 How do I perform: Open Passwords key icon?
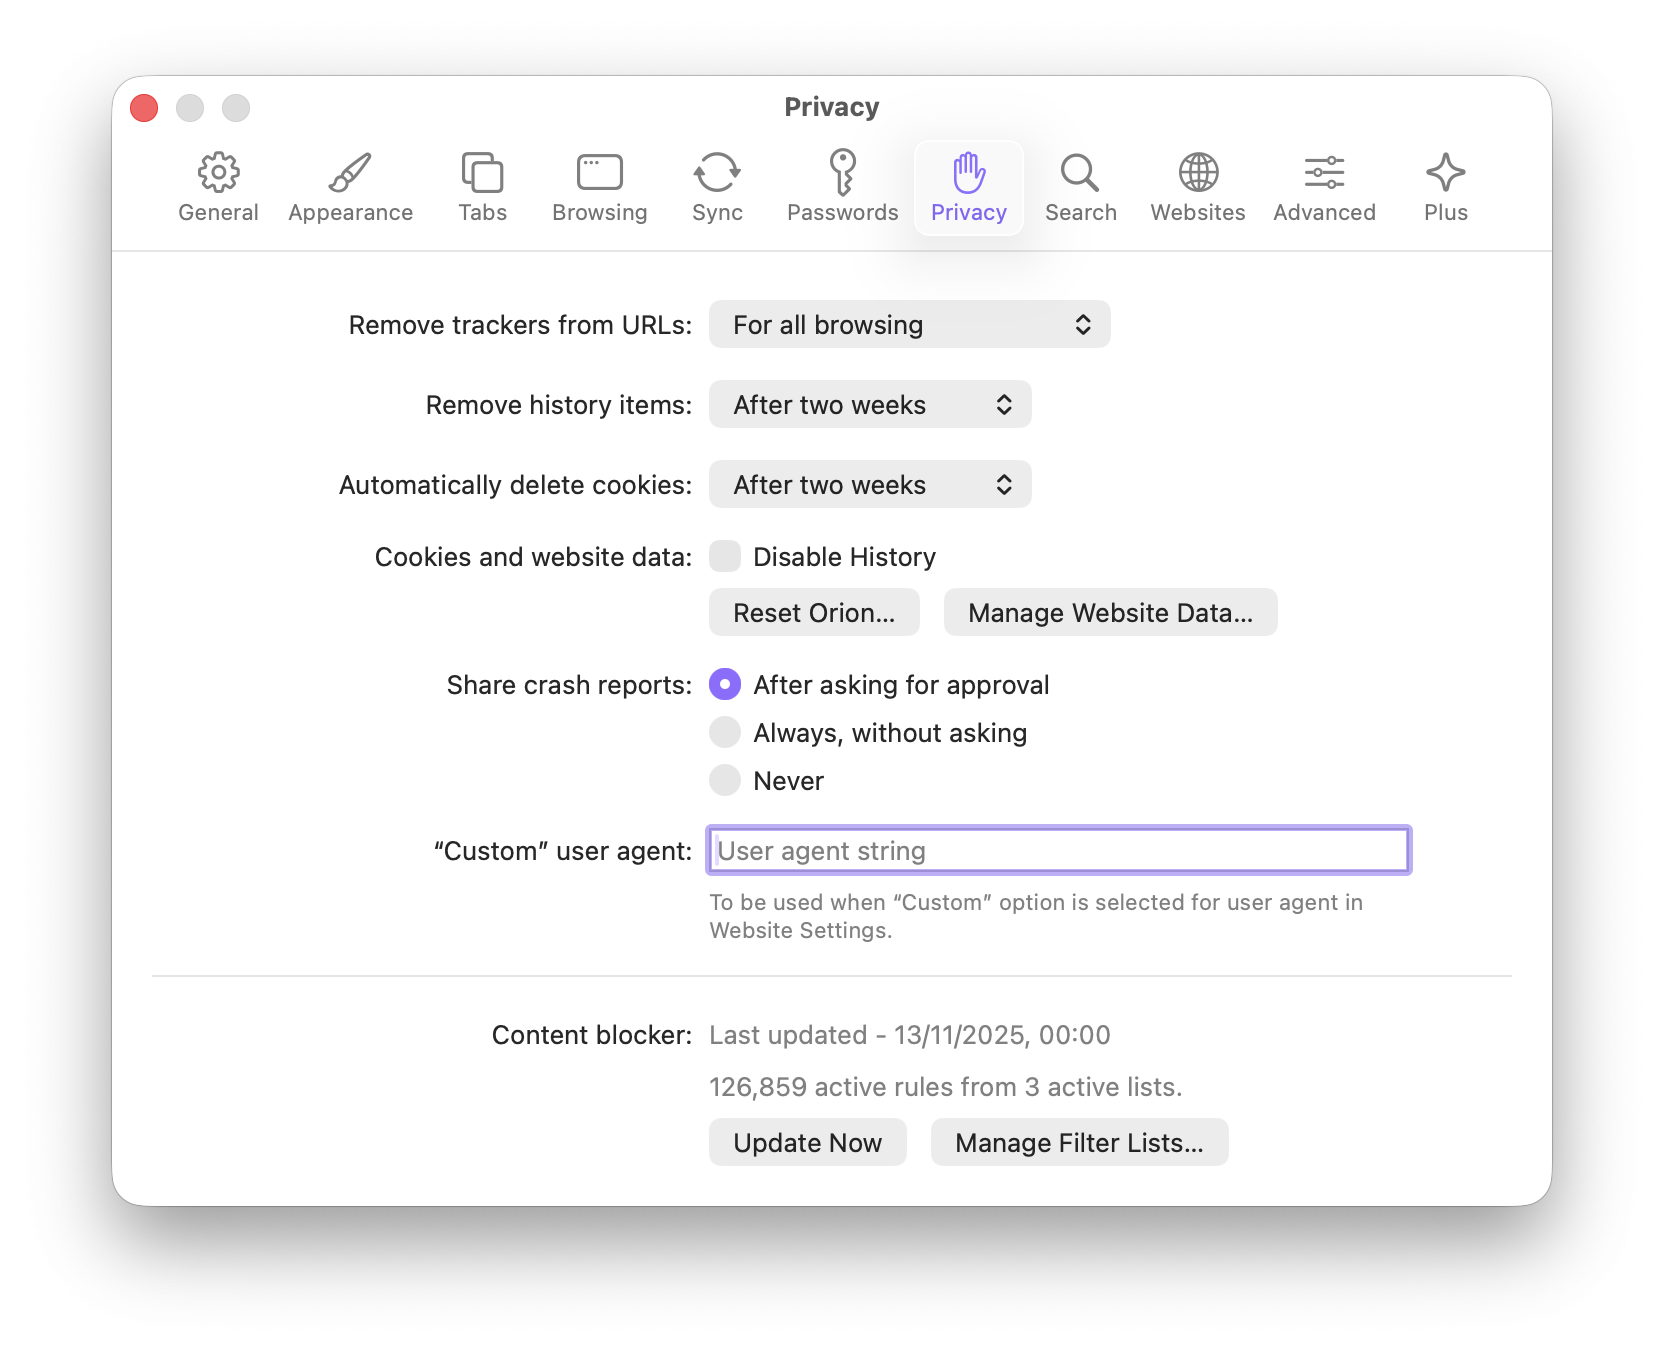[842, 173]
